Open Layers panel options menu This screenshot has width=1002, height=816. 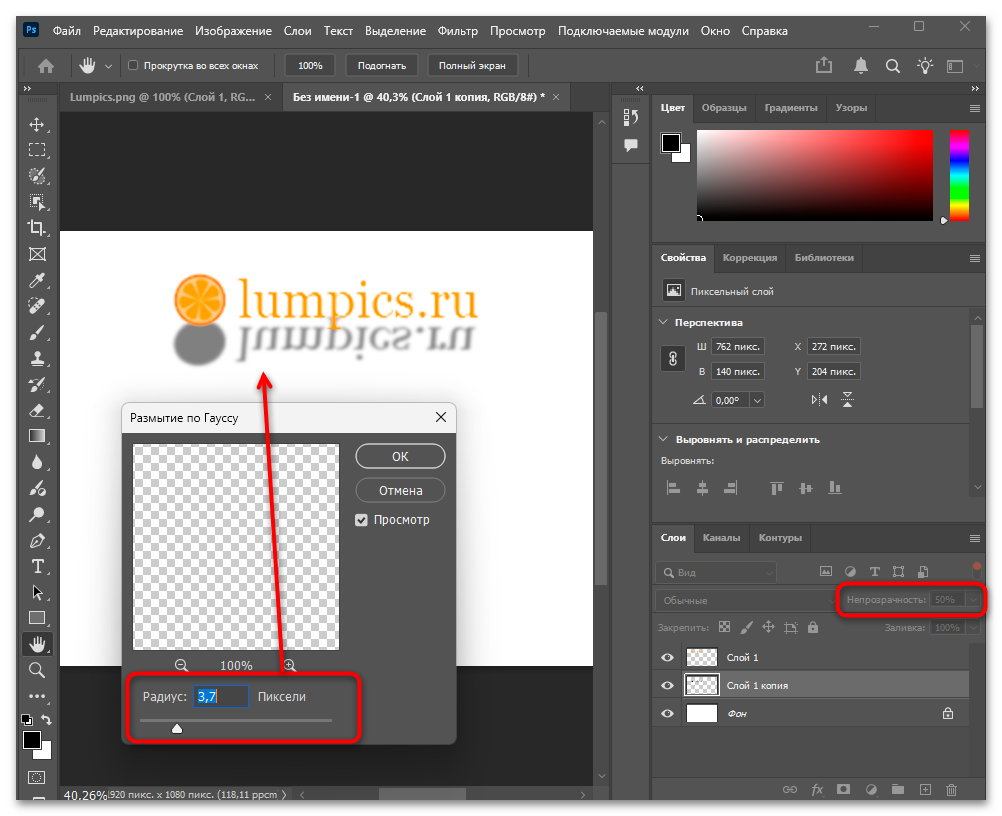[x=975, y=539]
